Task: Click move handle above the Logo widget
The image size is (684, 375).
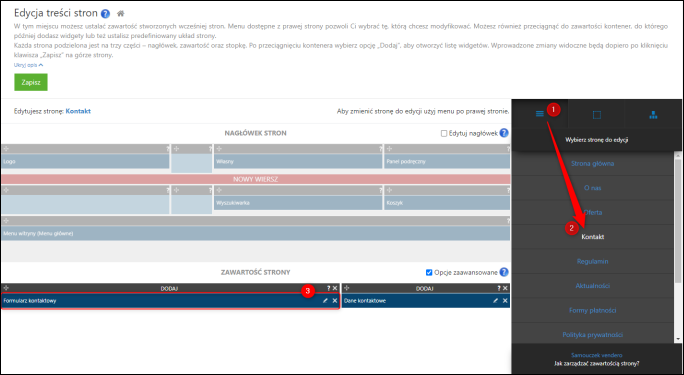Action: click(x=6, y=149)
